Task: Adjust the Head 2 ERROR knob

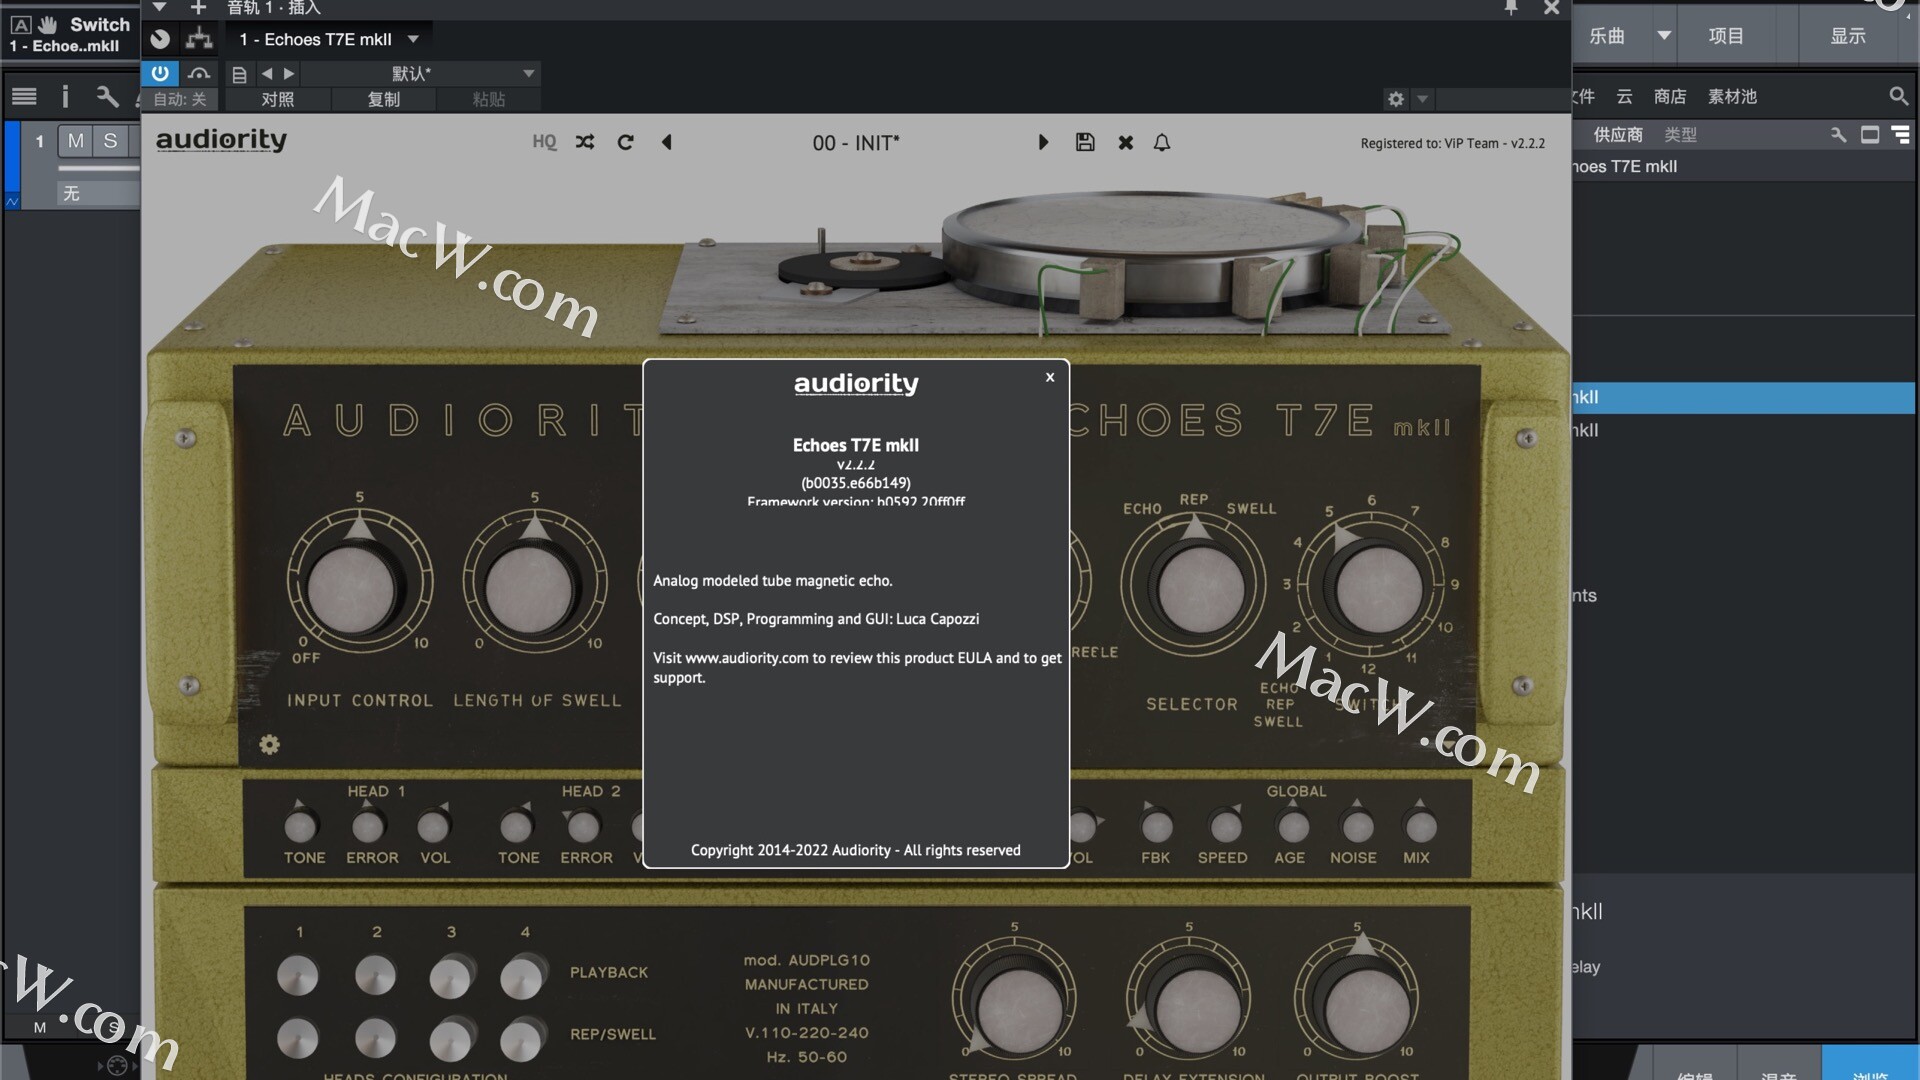Action: (x=584, y=826)
